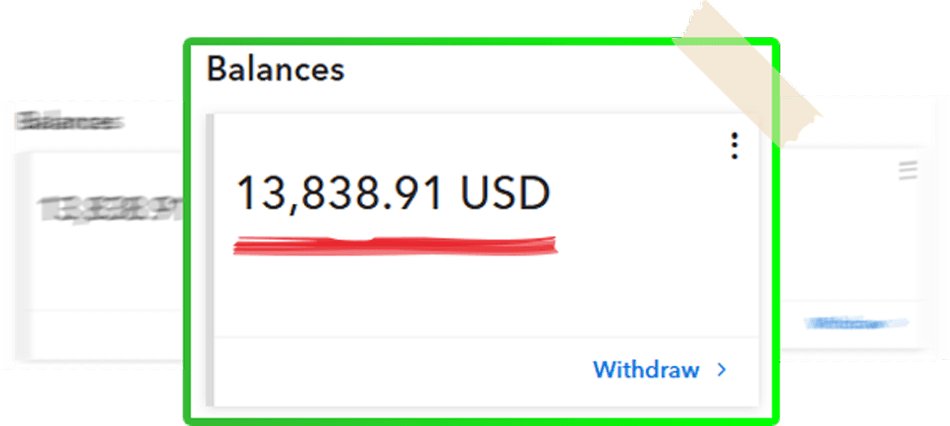Image resolution: width=950 pixels, height=426 pixels.
Task: Open the three-dot menu on balance card
Action: [734, 147]
